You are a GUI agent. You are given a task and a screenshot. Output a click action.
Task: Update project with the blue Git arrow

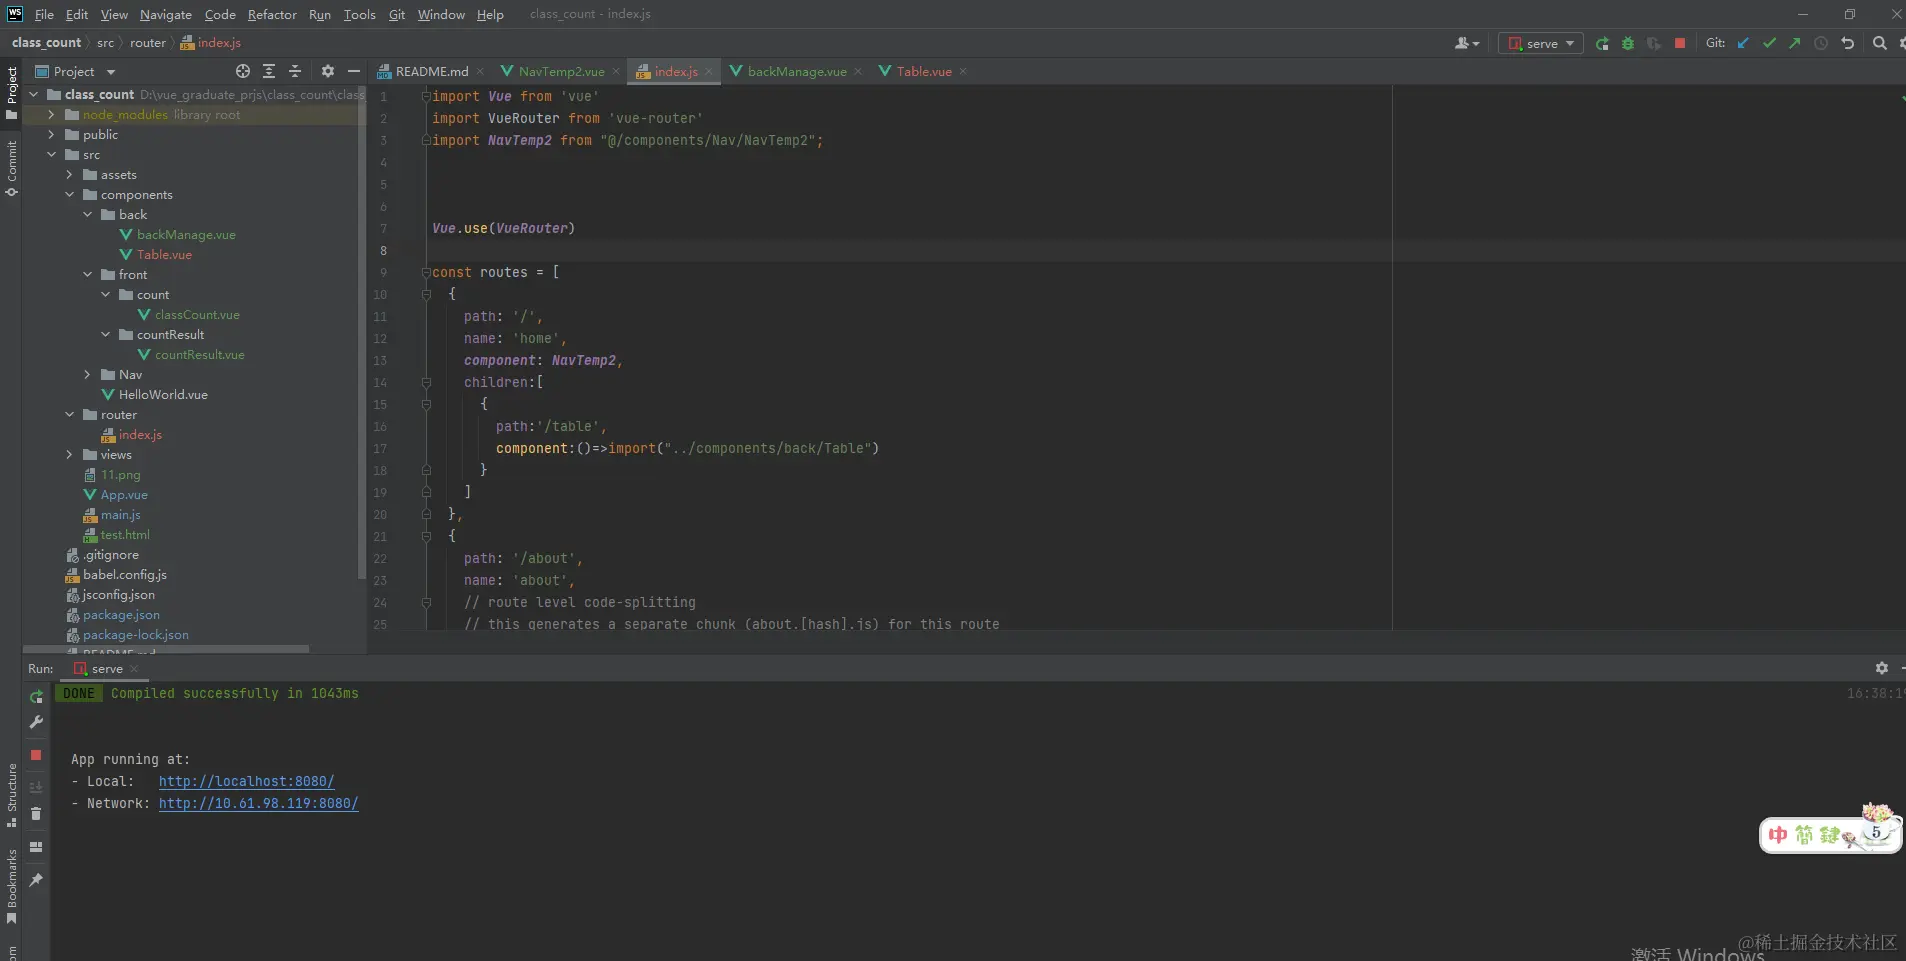coord(1744,44)
